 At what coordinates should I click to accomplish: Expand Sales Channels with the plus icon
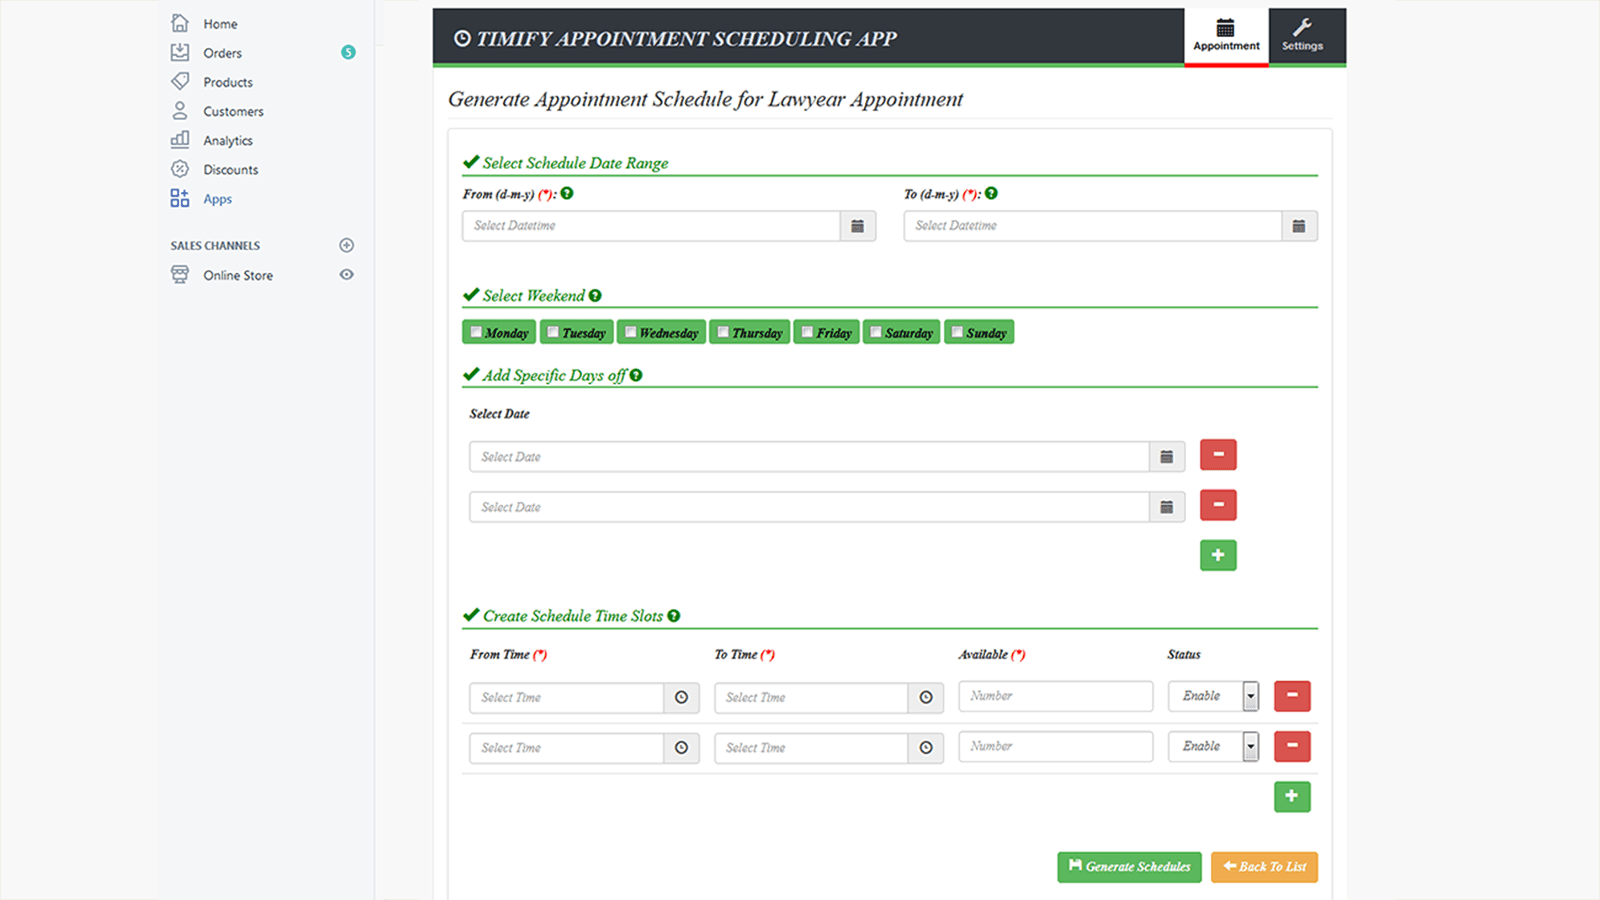tap(346, 244)
